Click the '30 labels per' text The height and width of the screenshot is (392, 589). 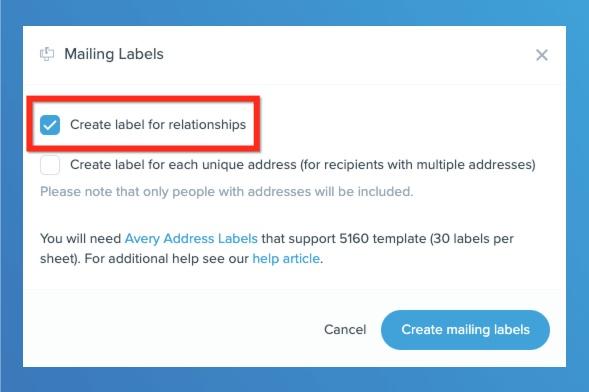click(474, 238)
